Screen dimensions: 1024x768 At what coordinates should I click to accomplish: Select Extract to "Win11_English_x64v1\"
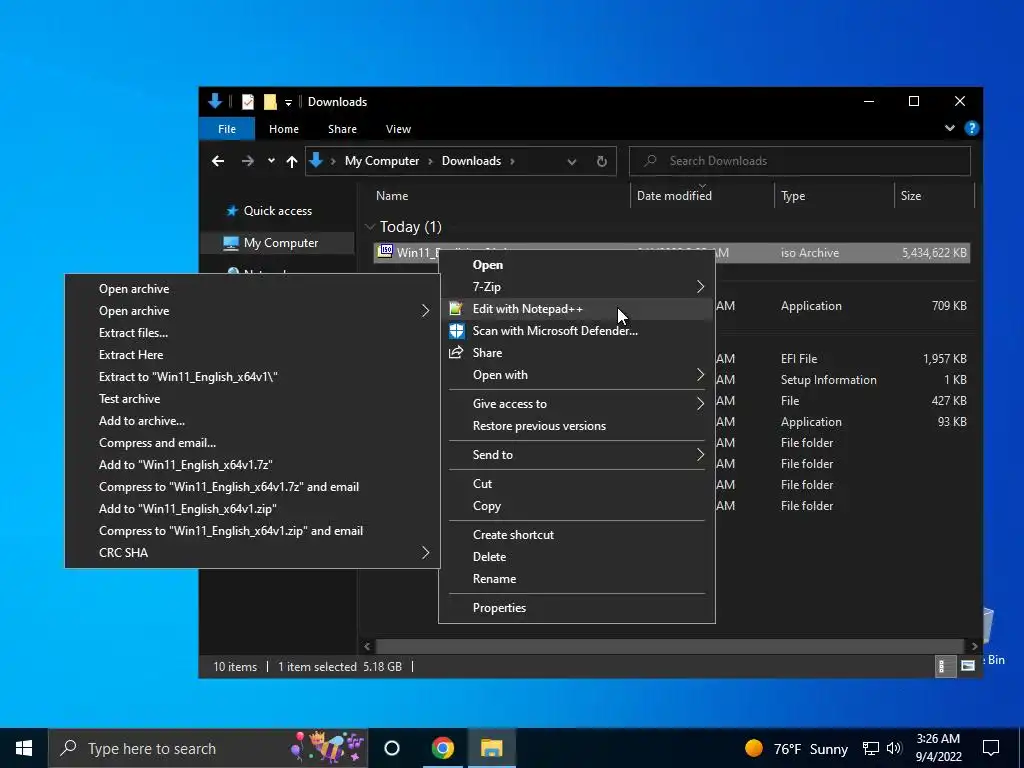(x=252, y=377)
